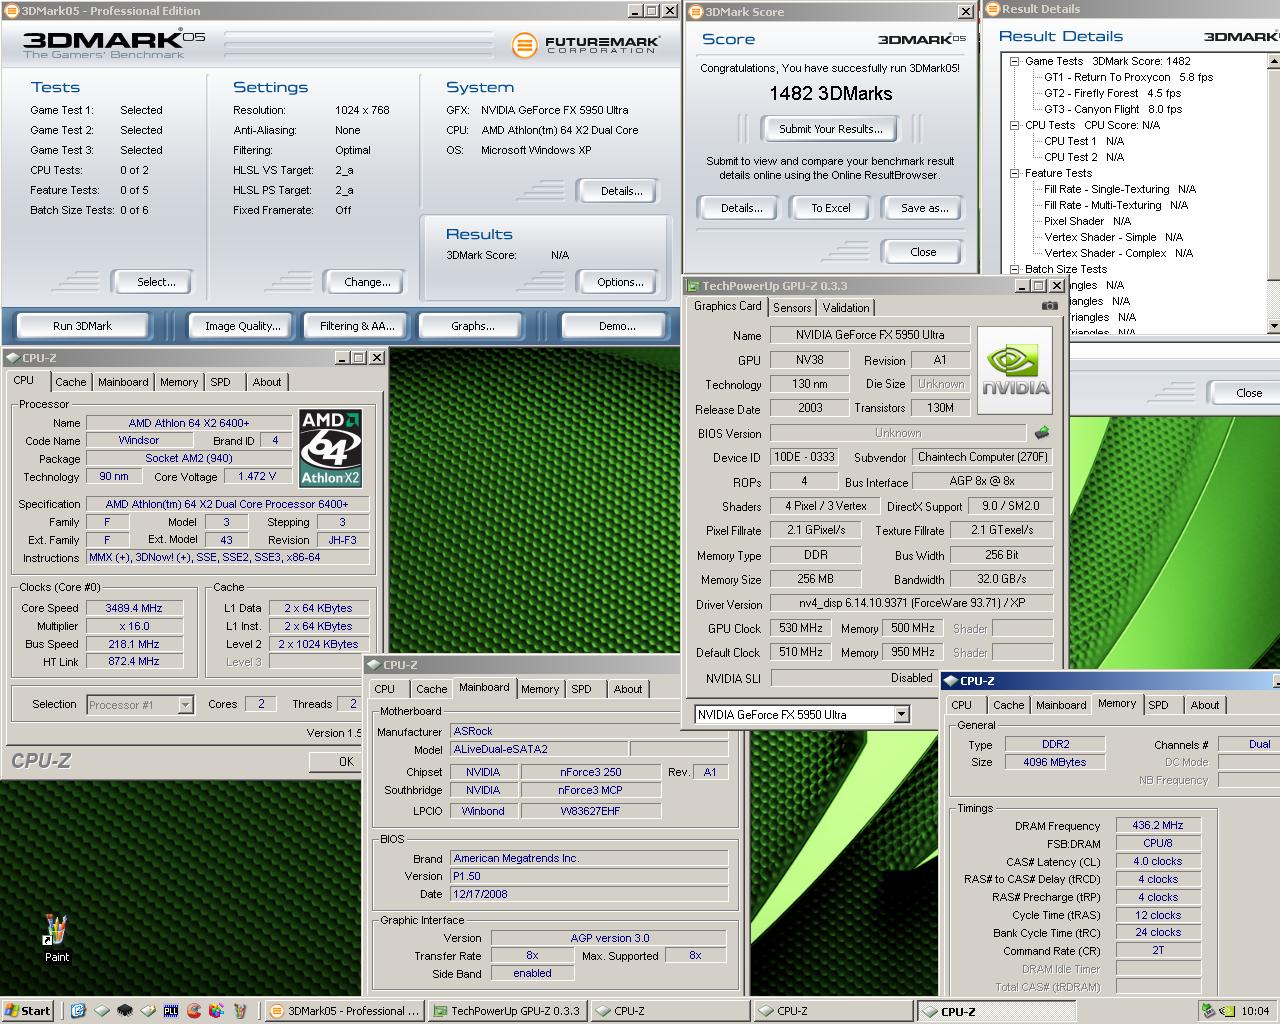Open the About tab in the Mainboard CPU-Z window
The image size is (1280, 1024).
(628, 689)
